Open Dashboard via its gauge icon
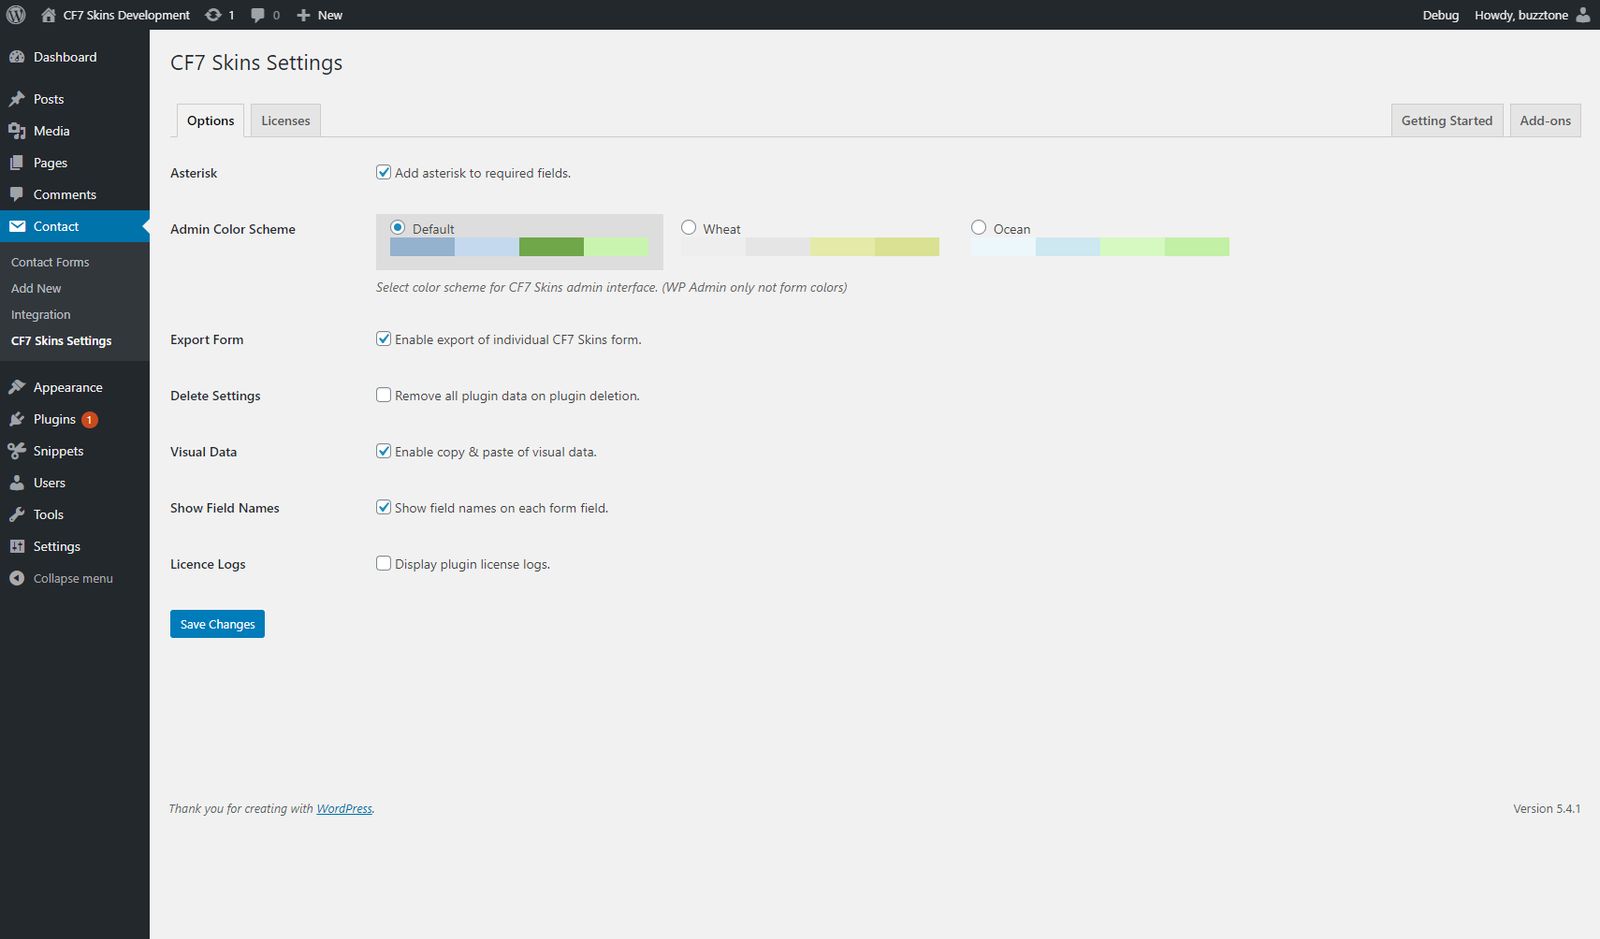This screenshot has width=1600, height=939. point(17,57)
